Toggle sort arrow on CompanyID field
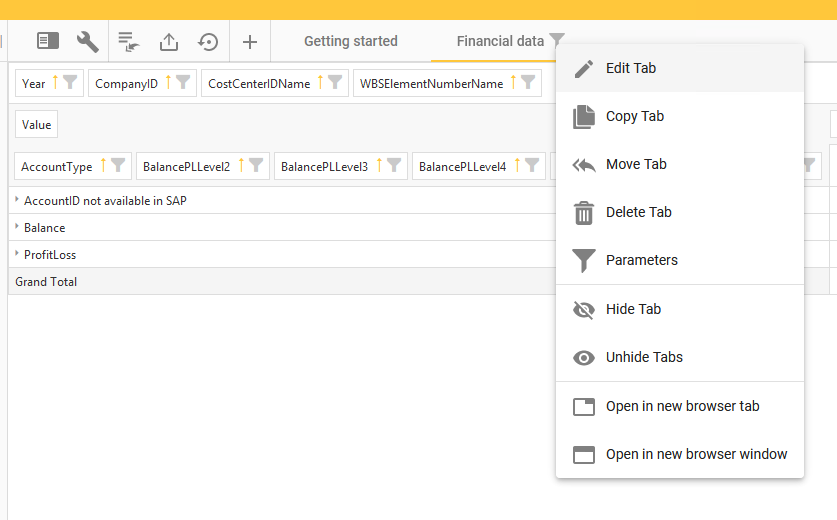 pos(168,82)
